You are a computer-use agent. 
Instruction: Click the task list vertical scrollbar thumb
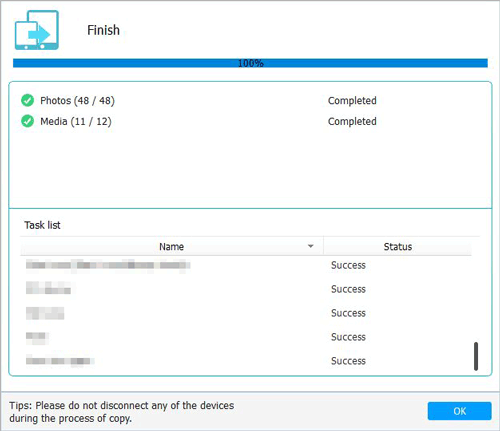point(476,356)
